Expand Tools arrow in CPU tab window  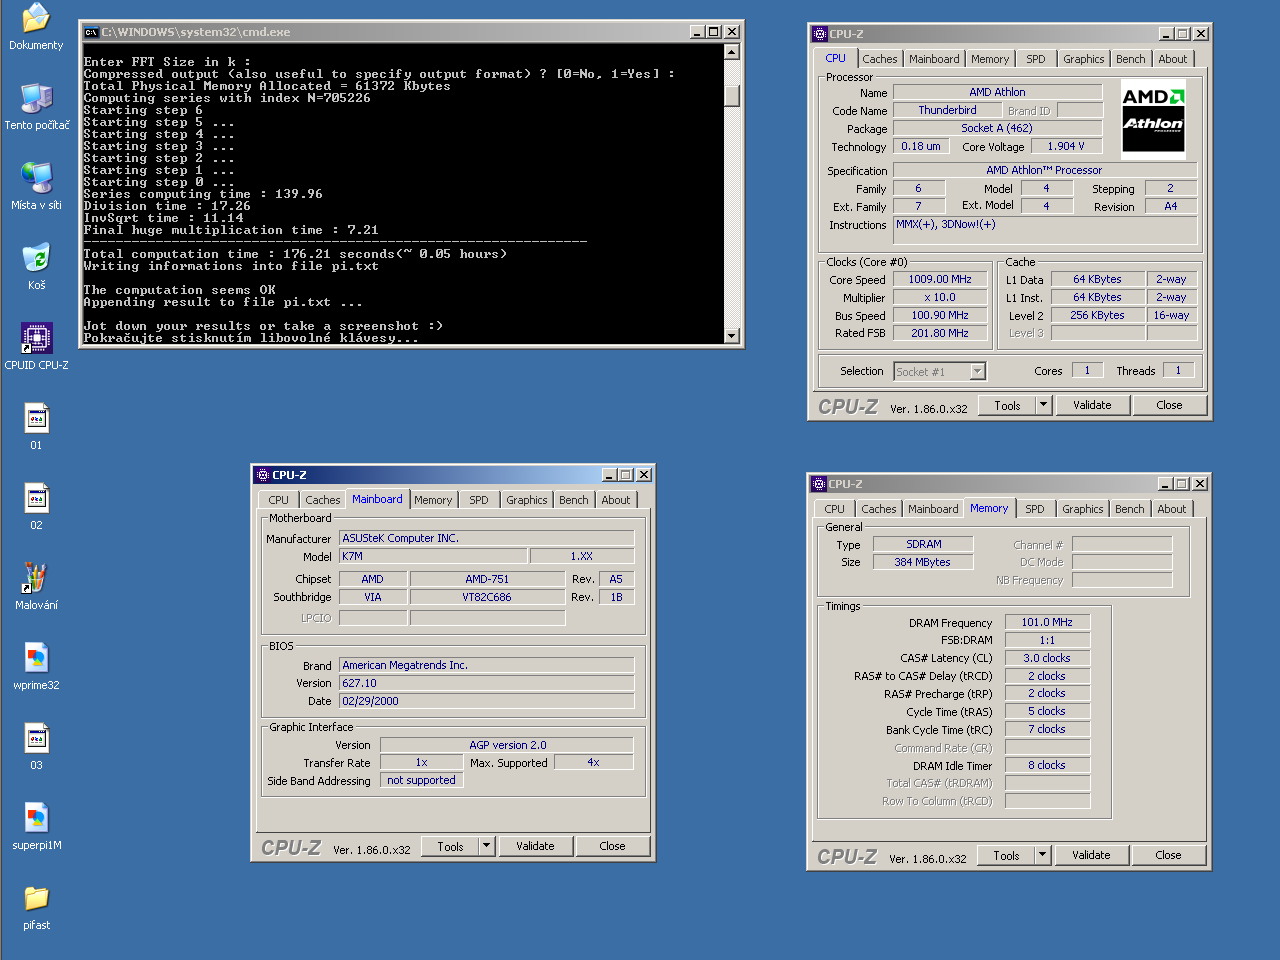1043,405
